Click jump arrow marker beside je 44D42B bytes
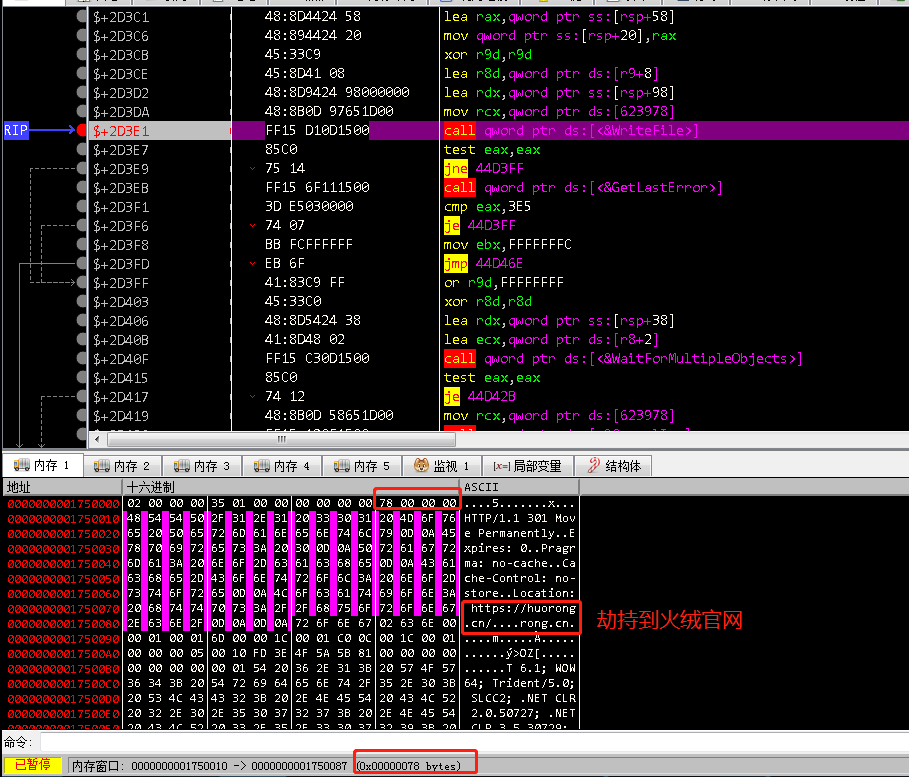The image size is (909, 777). pyautogui.click(x=253, y=397)
